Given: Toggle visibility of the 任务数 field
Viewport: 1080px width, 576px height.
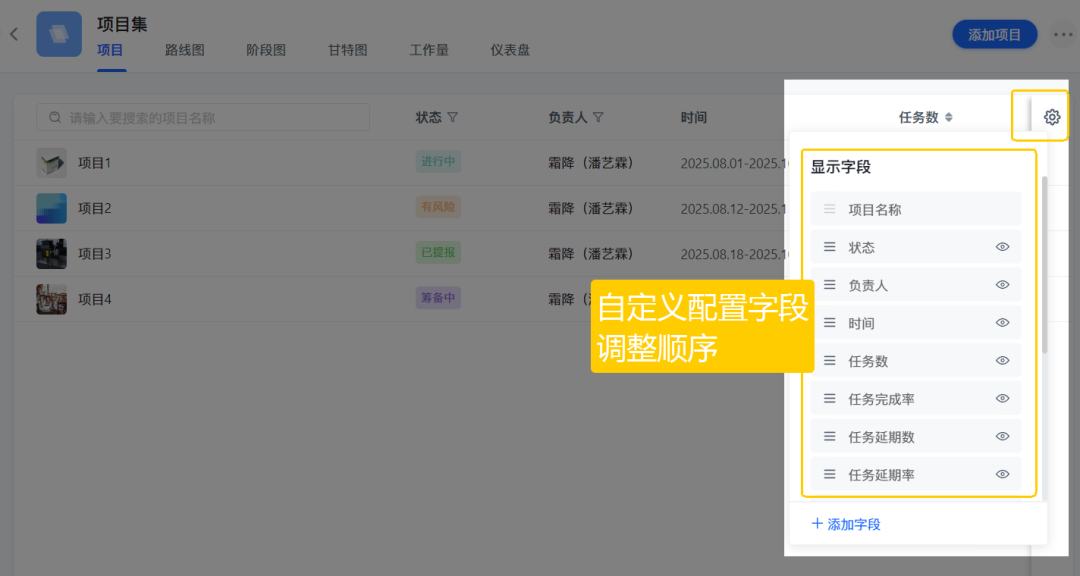Looking at the screenshot, I should point(1002,361).
